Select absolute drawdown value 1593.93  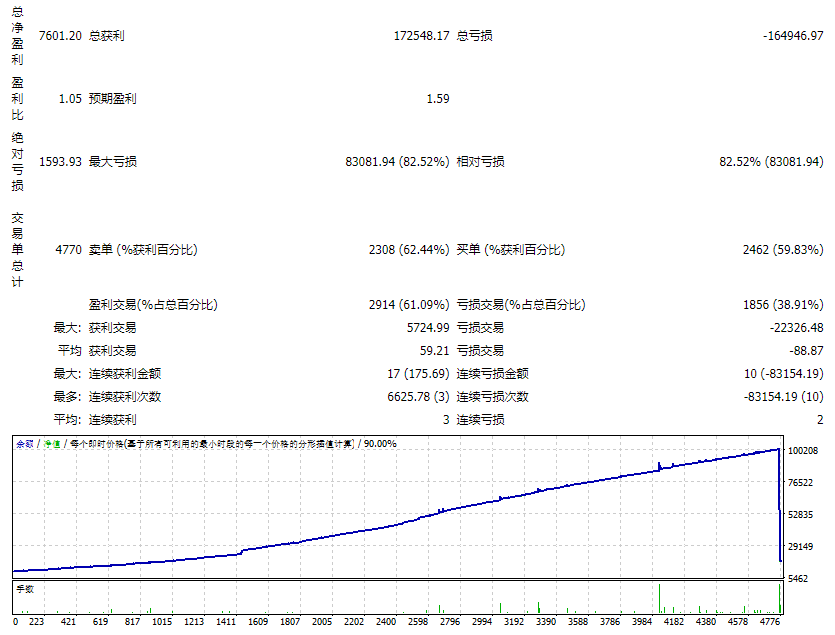click(x=60, y=161)
